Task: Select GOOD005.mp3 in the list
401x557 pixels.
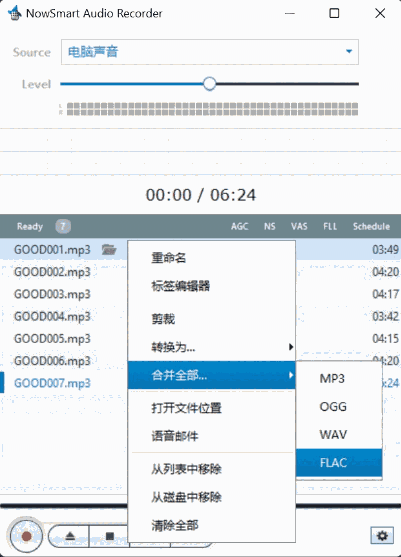Action: click(52, 339)
